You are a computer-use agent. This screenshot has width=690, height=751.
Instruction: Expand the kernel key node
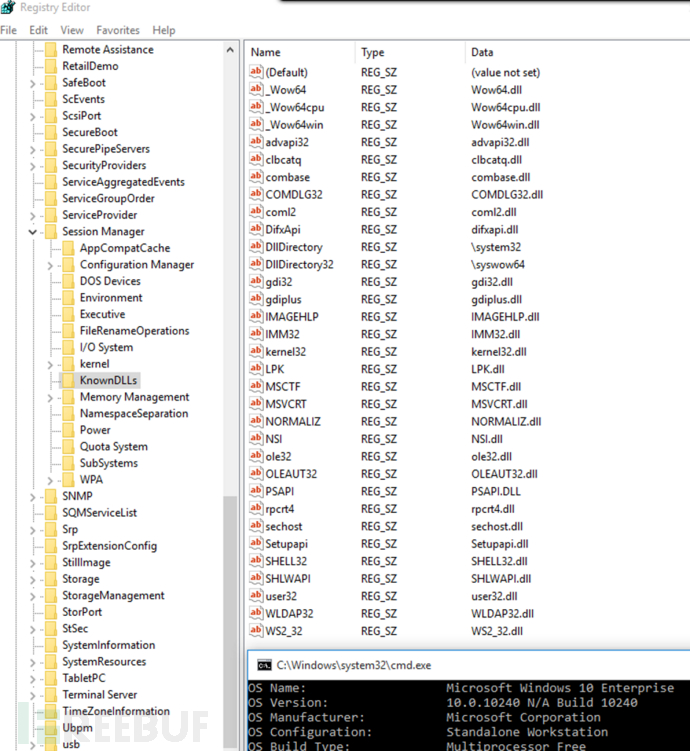[x=50, y=364]
